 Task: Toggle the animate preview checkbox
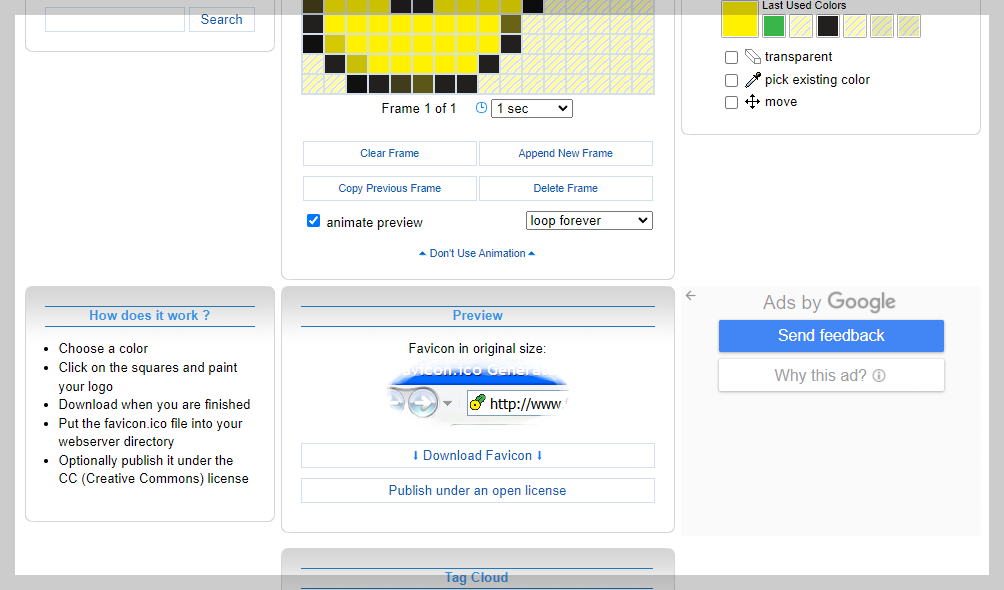[313, 221]
